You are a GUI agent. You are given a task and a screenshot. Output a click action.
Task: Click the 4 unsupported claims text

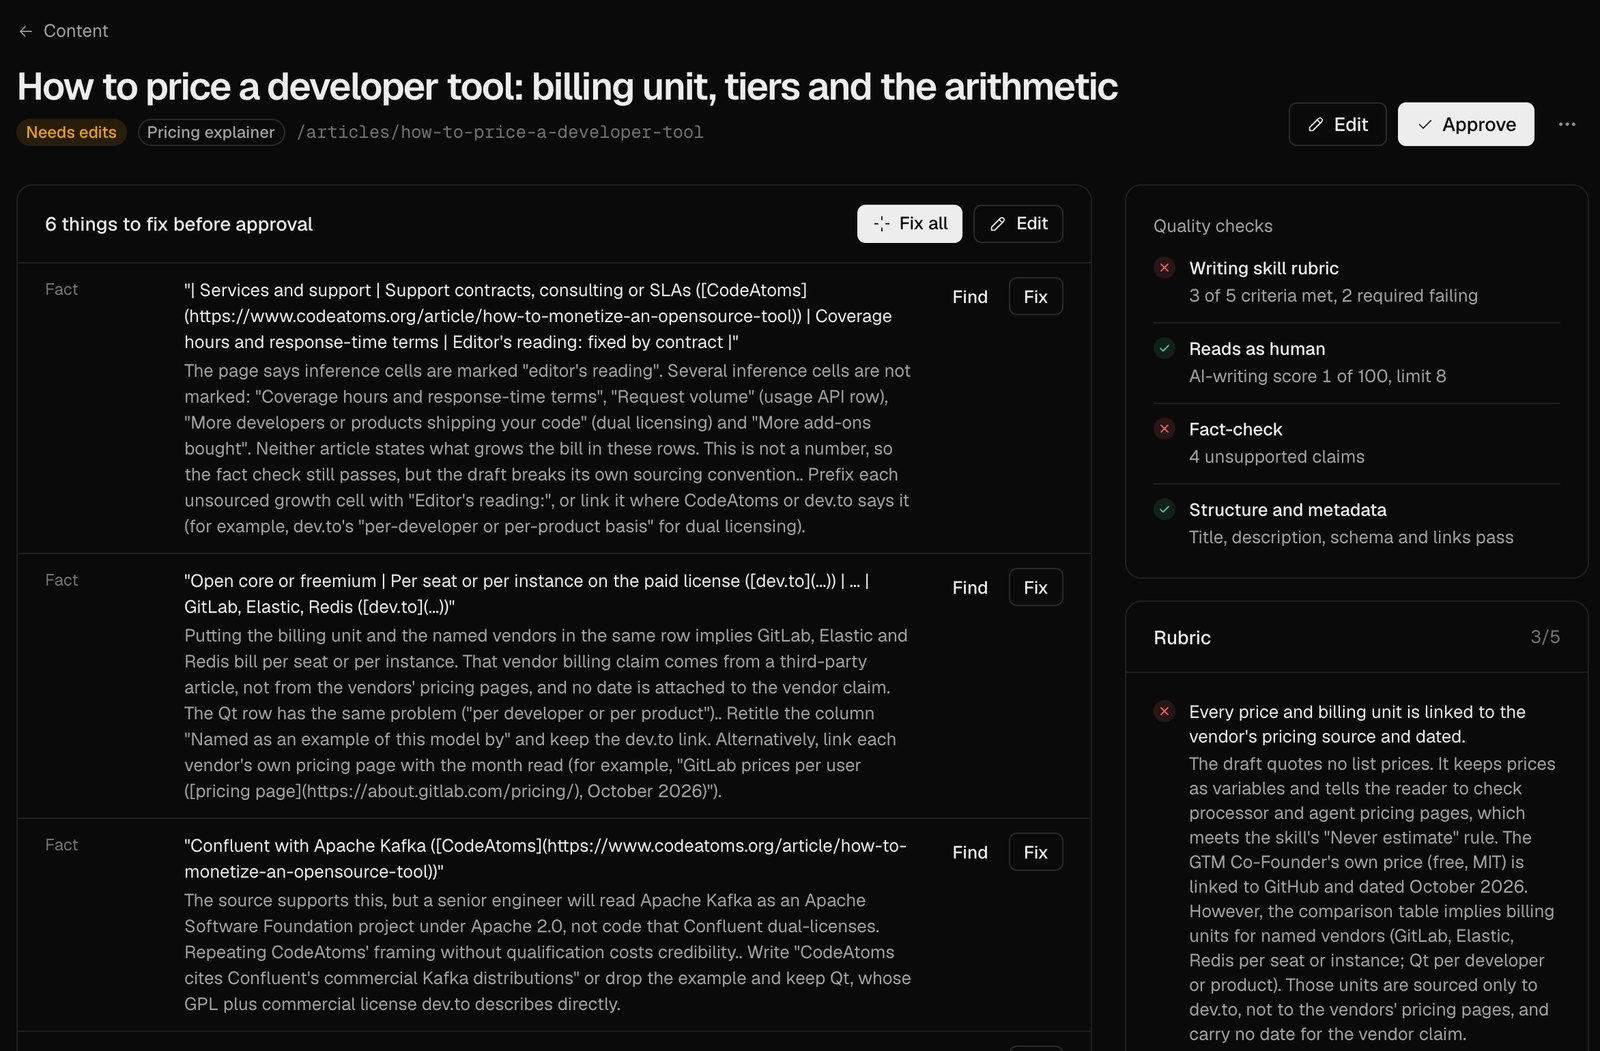pos(1276,457)
